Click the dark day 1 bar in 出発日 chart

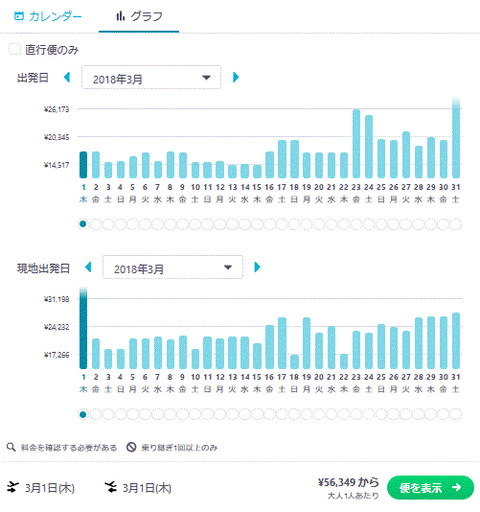click(x=83, y=165)
